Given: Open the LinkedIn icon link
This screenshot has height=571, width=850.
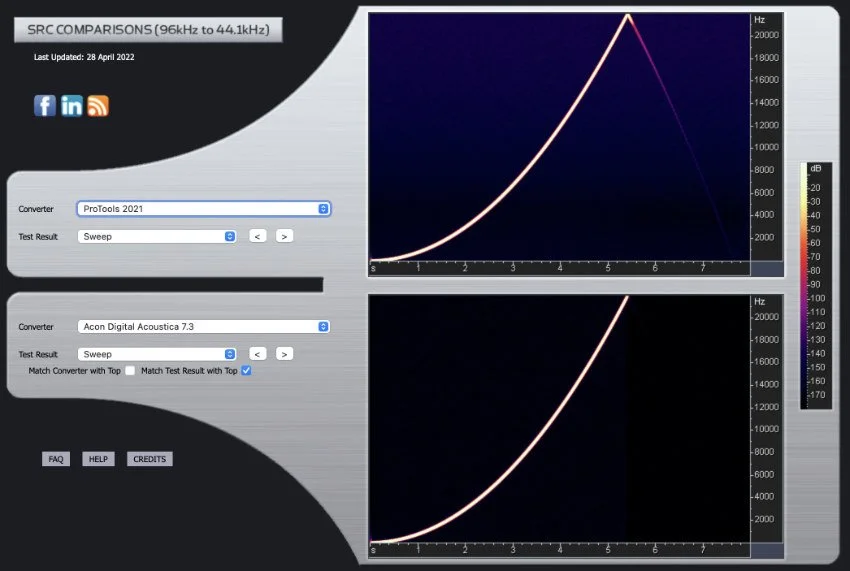Looking at the screenshot, I should [x=72, y=106].
